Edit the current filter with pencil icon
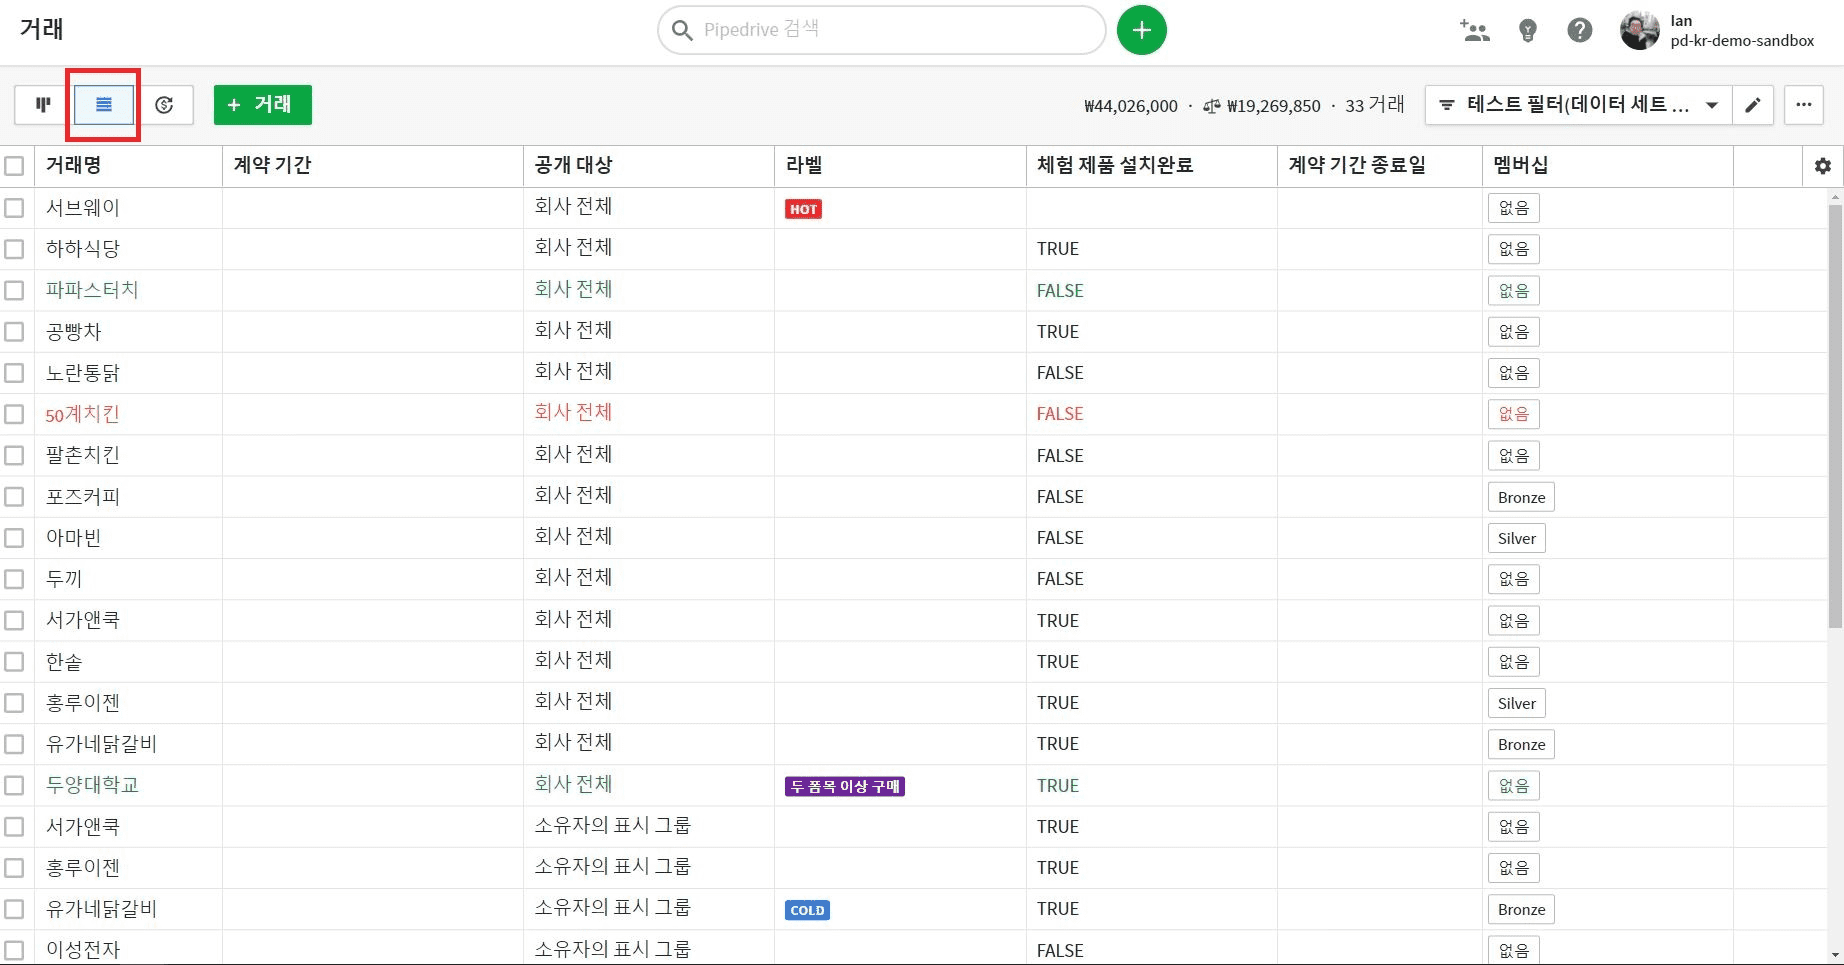1844x965 pixels. [x=1752, y=104]
